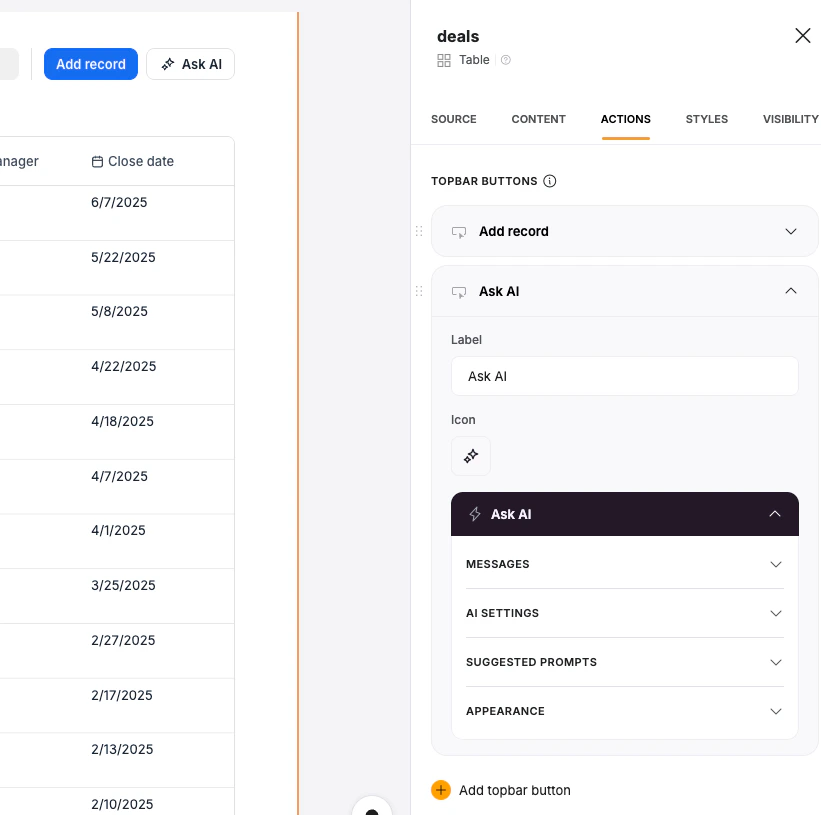The width and height of the screenshot is (821, 815).
Task: Collapse the dark Ask AI action header
Action: point(774,514)
